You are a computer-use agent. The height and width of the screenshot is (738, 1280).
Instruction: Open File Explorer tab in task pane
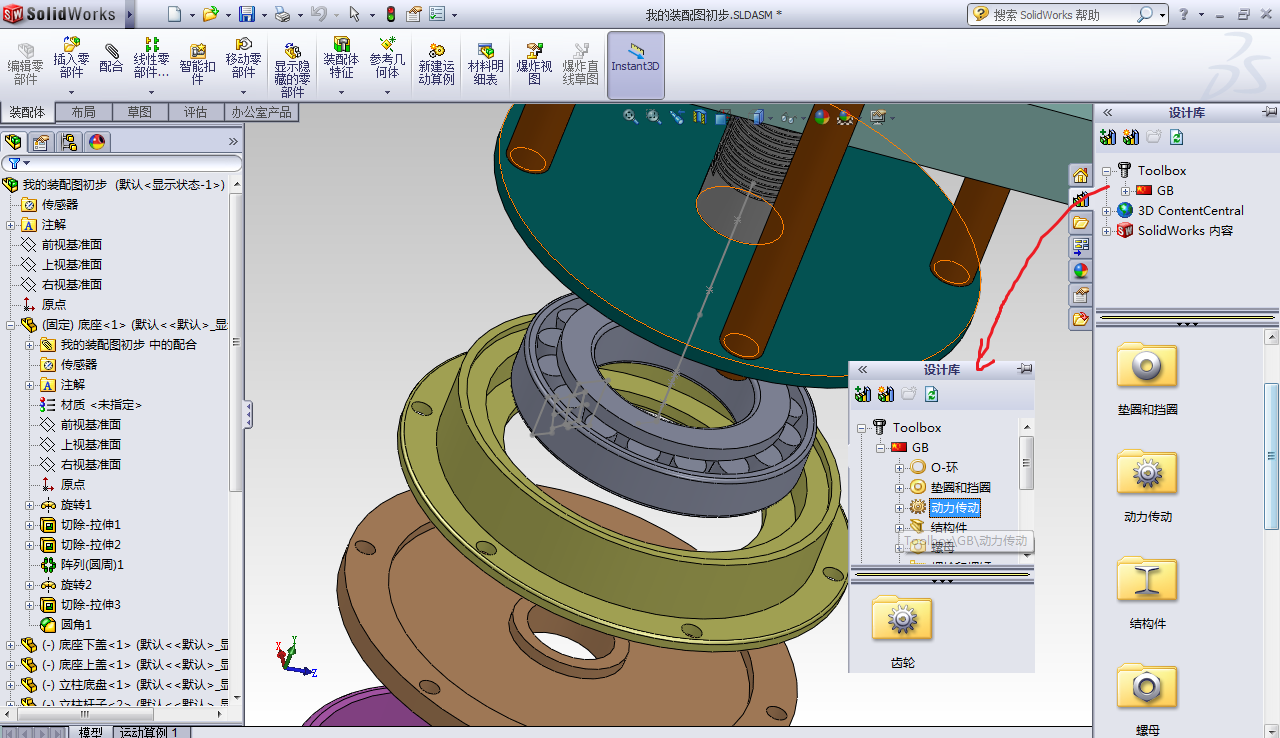coord(1080,223)
